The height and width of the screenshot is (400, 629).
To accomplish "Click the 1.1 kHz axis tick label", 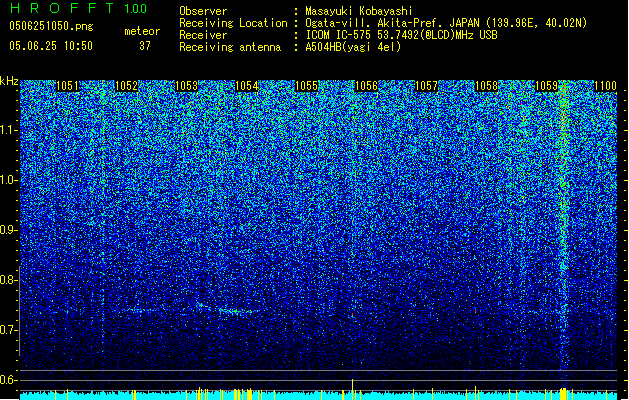I will pyautogui.click(x=9, y=130).
